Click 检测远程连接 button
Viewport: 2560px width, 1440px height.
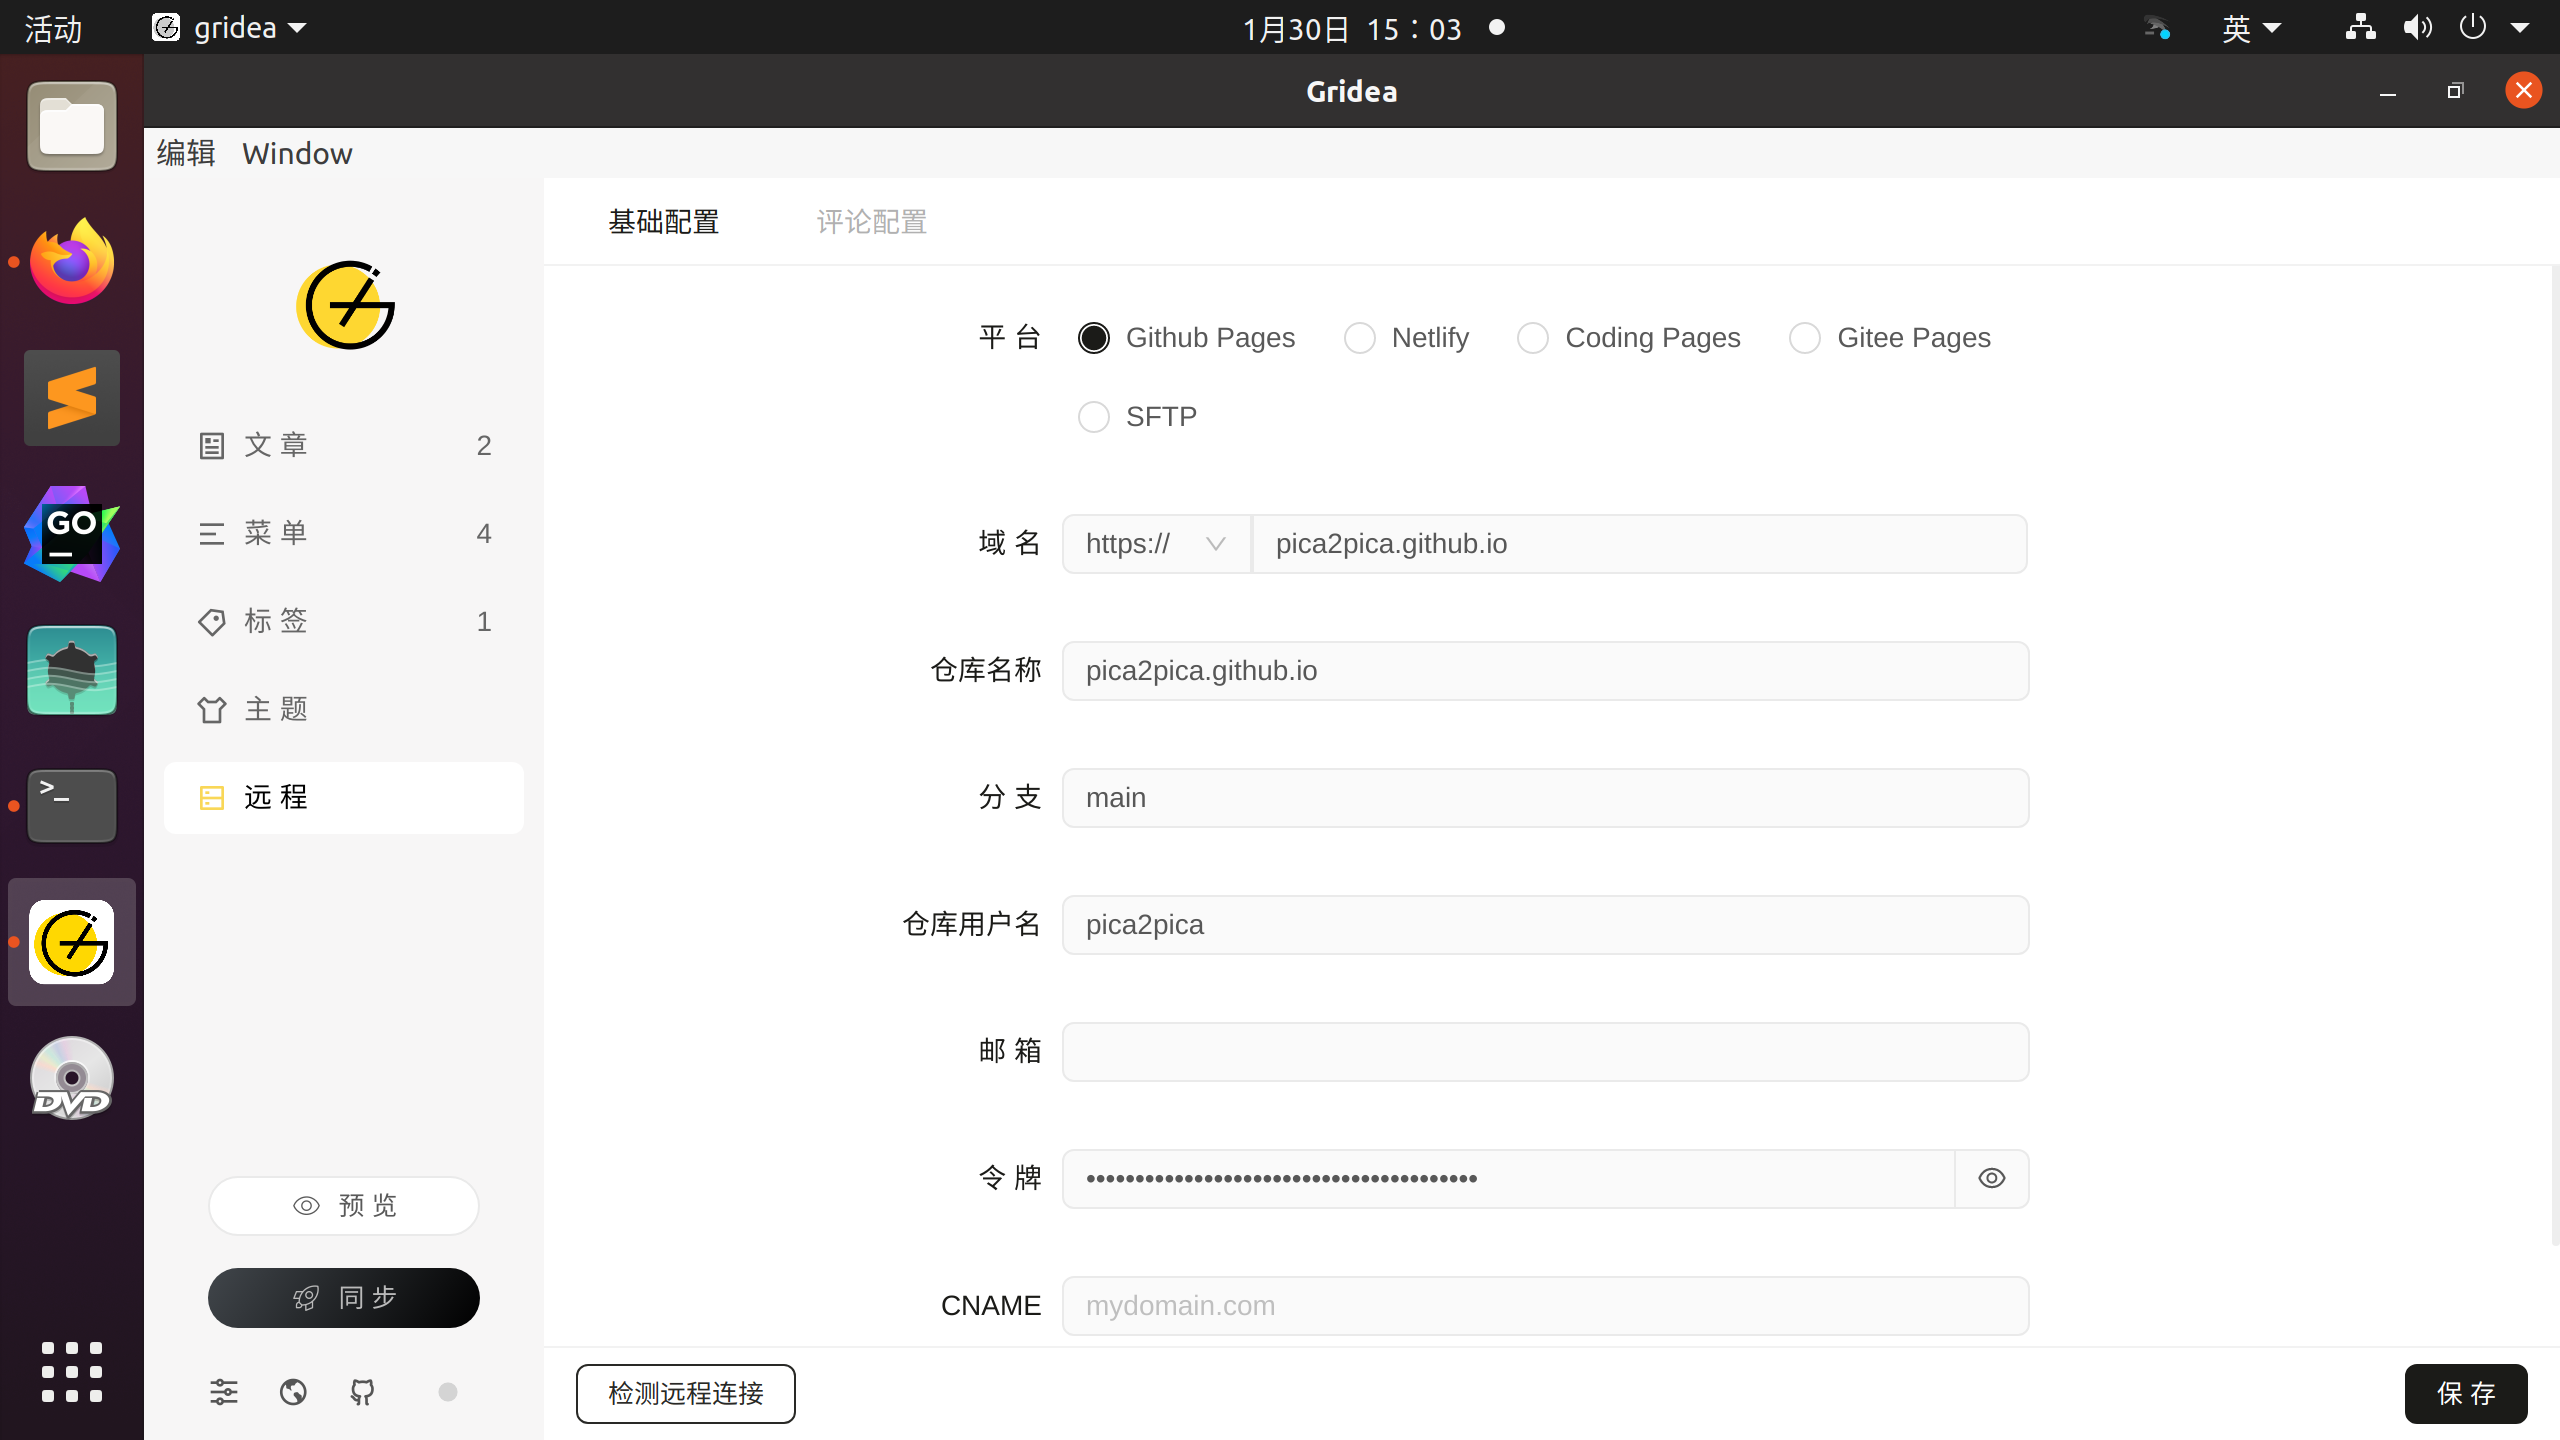685,1393
